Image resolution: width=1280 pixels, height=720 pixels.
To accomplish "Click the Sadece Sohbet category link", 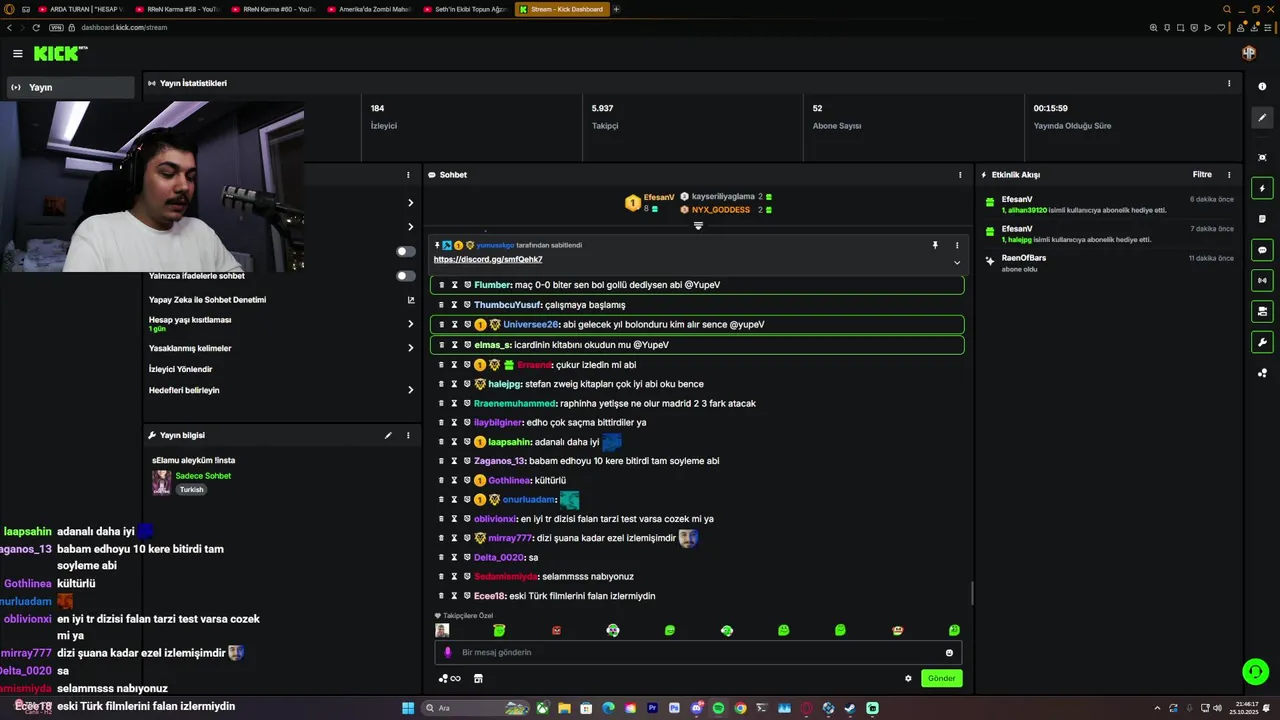I will click(203, 476).
